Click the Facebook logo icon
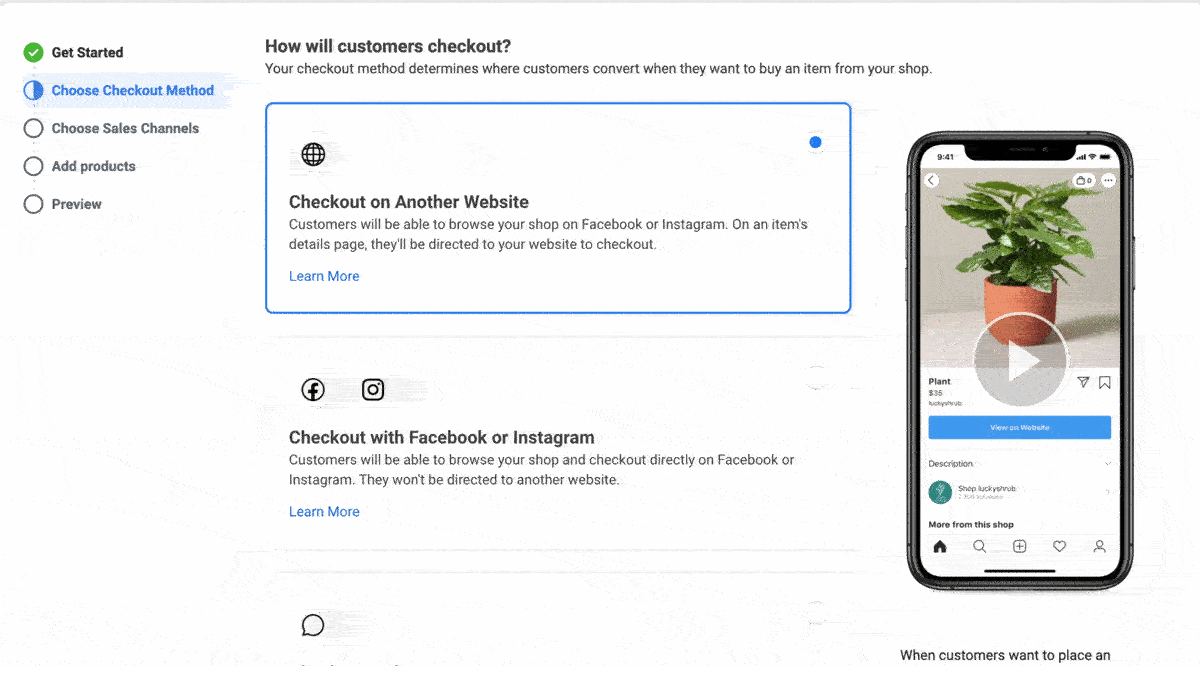 coord(313,390)
